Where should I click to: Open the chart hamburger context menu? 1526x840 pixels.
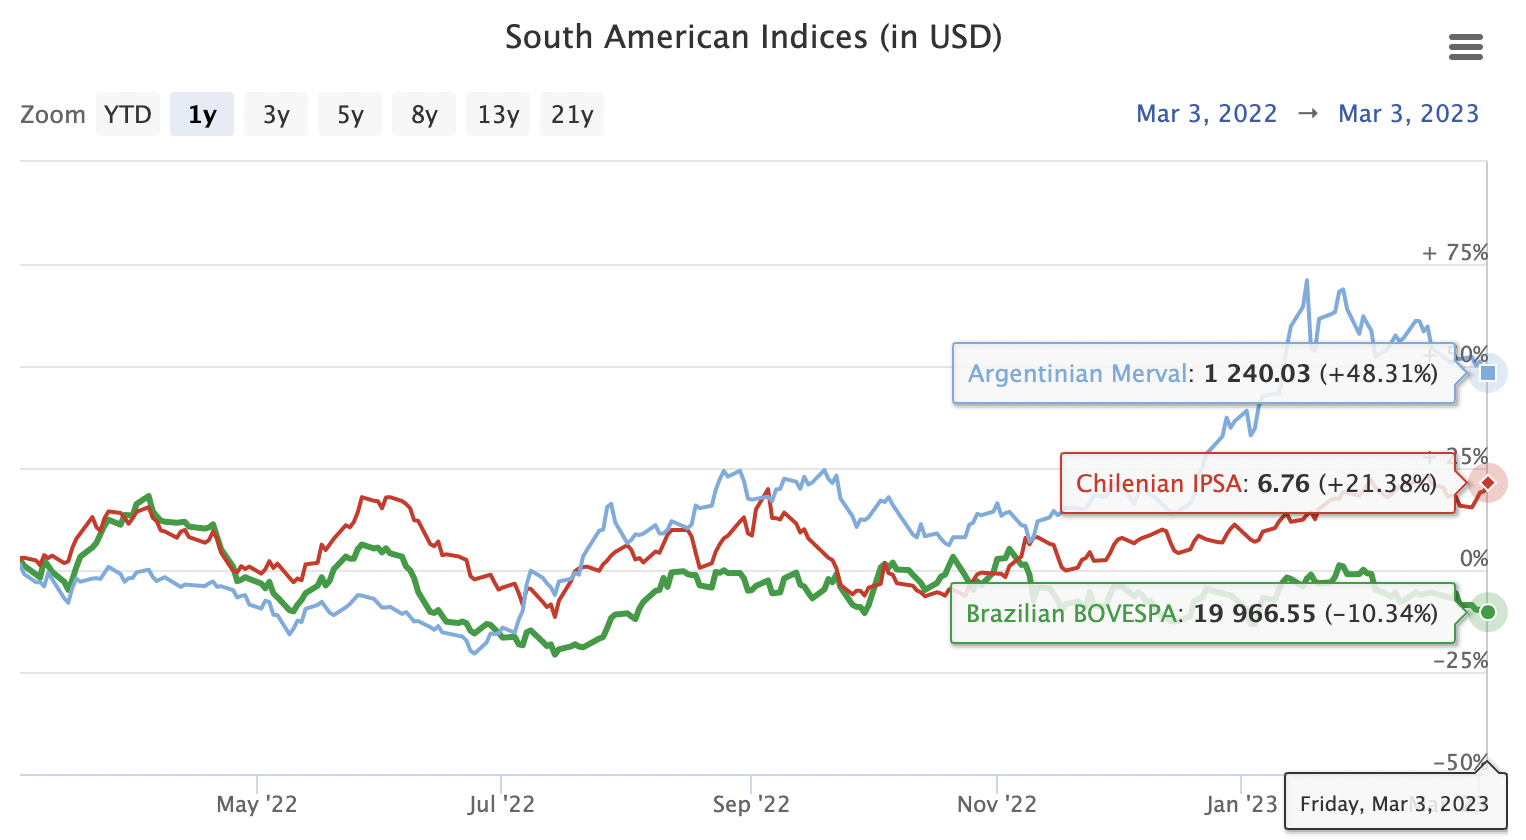[1465, 47]
